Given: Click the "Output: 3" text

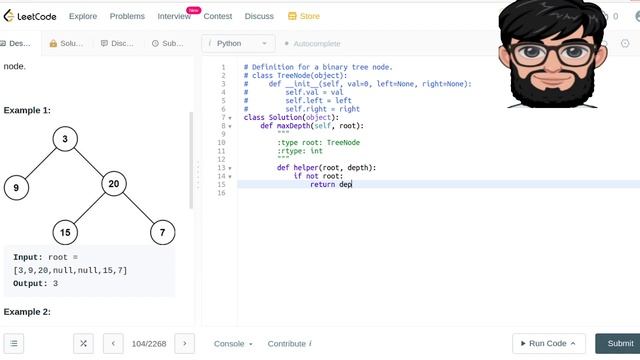Looking at the screenshot, I should [x=36, y=283].
